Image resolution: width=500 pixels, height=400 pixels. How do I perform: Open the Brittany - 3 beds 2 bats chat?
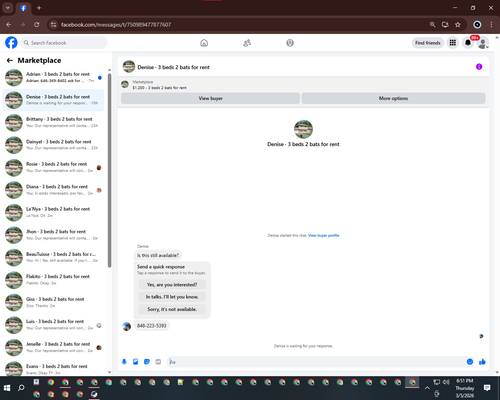click(x=53, y=122)
